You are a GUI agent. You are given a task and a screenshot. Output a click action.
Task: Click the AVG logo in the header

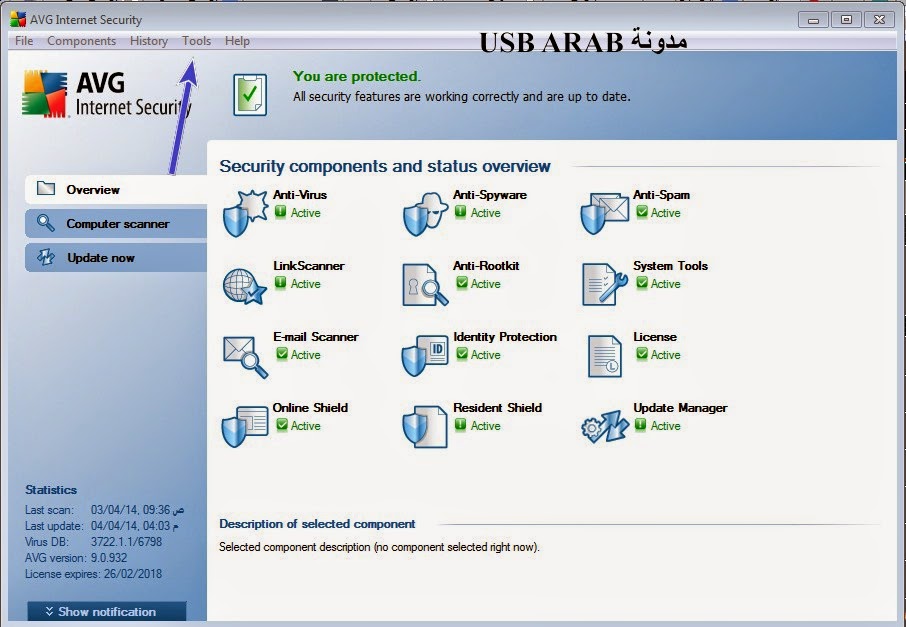click(44, 94)
